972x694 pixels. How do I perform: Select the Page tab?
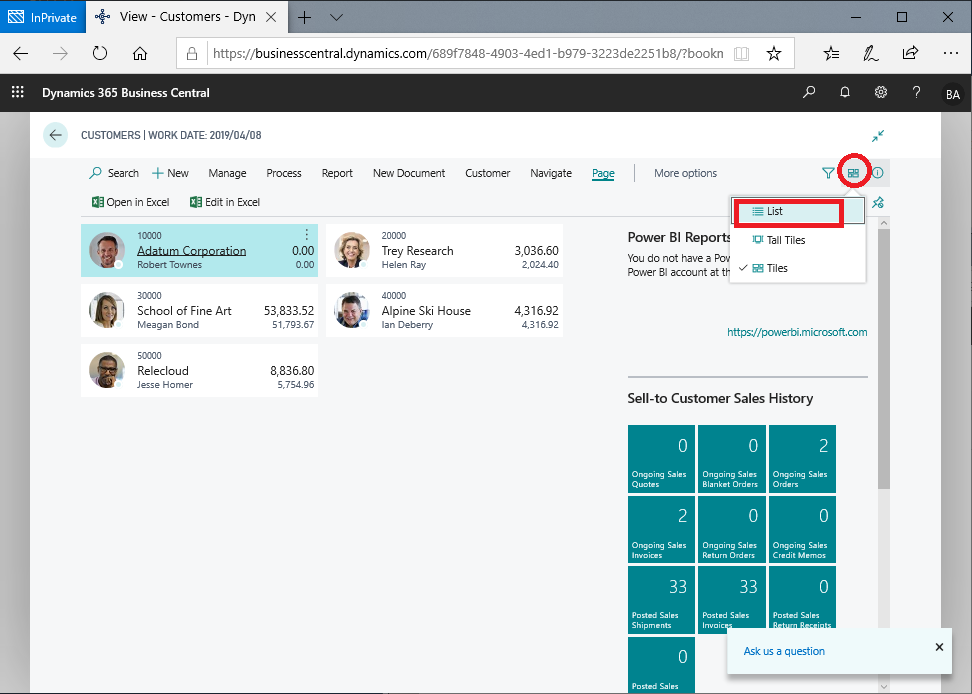coord(603,174)
